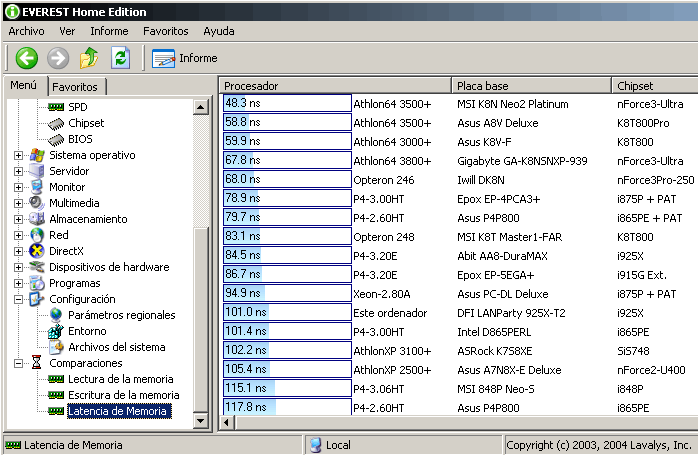Click the Asus A8V Deluxe cell
This screenshot has height=455, width=698.
(x=498, y=123)
